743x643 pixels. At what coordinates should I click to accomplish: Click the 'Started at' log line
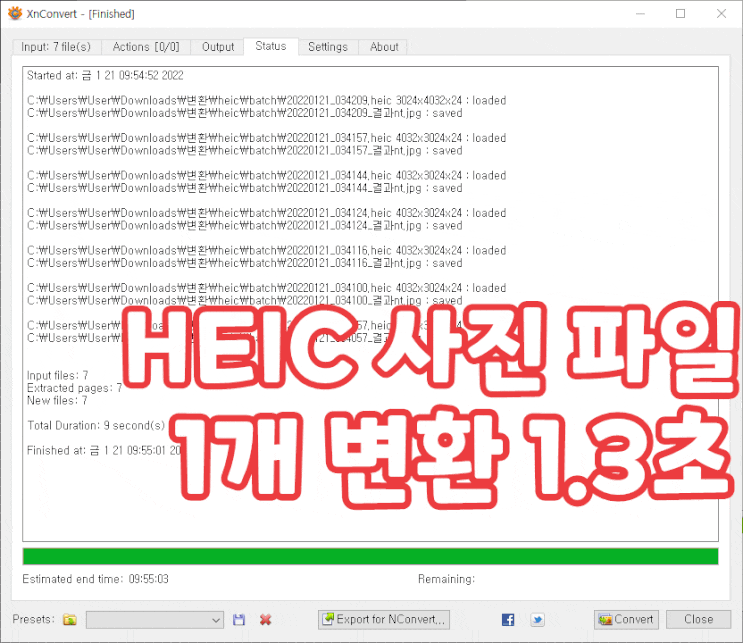coord(105,75)
